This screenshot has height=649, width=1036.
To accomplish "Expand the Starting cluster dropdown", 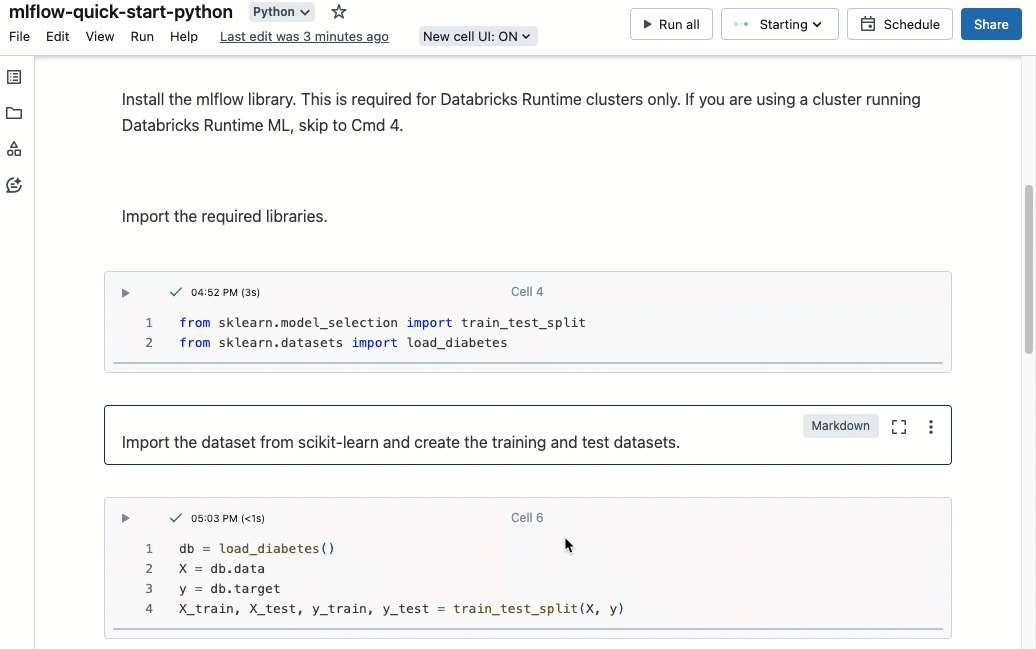I will coord(779,24).
